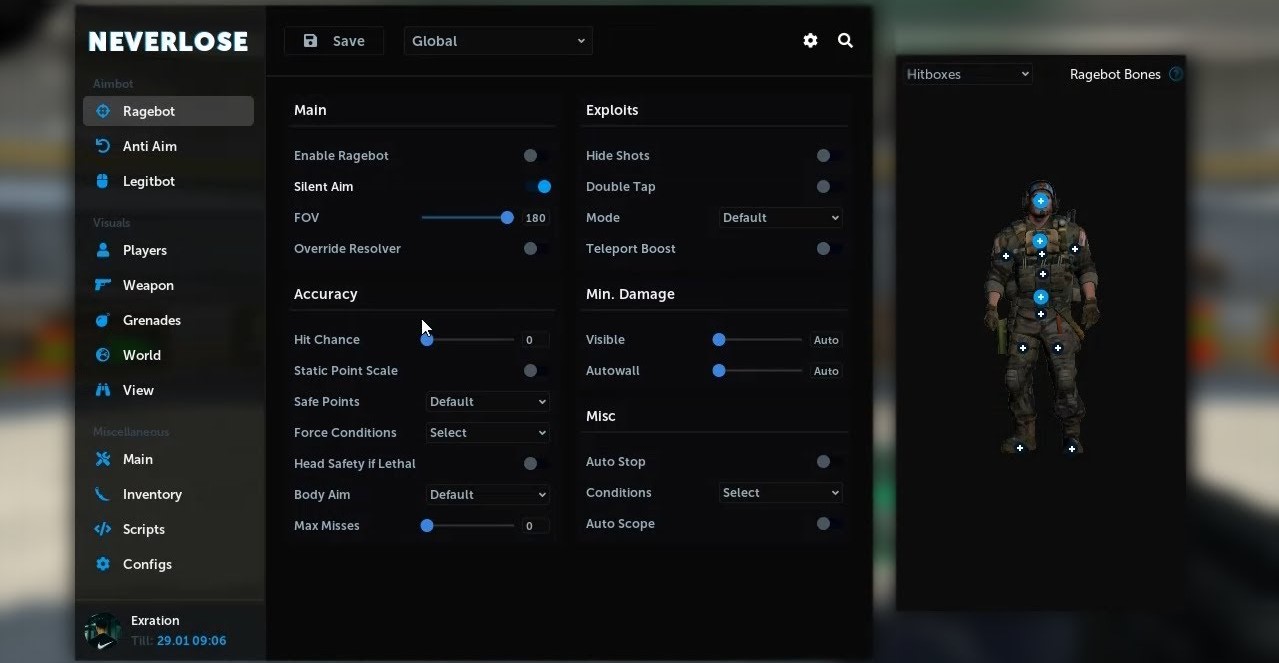The width and height of the screenshot is (1279, 663).
Task: Open the Weapon section in the Visuals menu
Action: pos(105,285)
